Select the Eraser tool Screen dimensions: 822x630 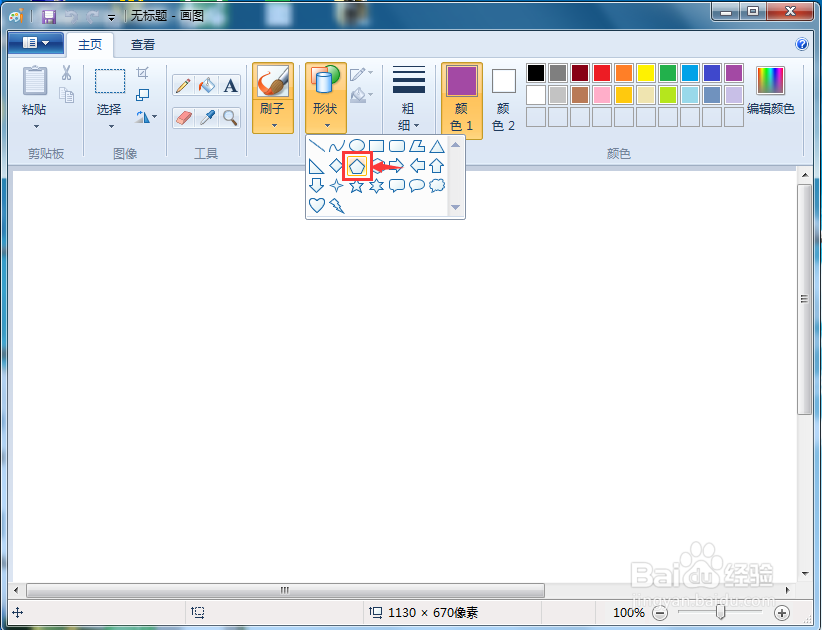[x=183, y=117]
